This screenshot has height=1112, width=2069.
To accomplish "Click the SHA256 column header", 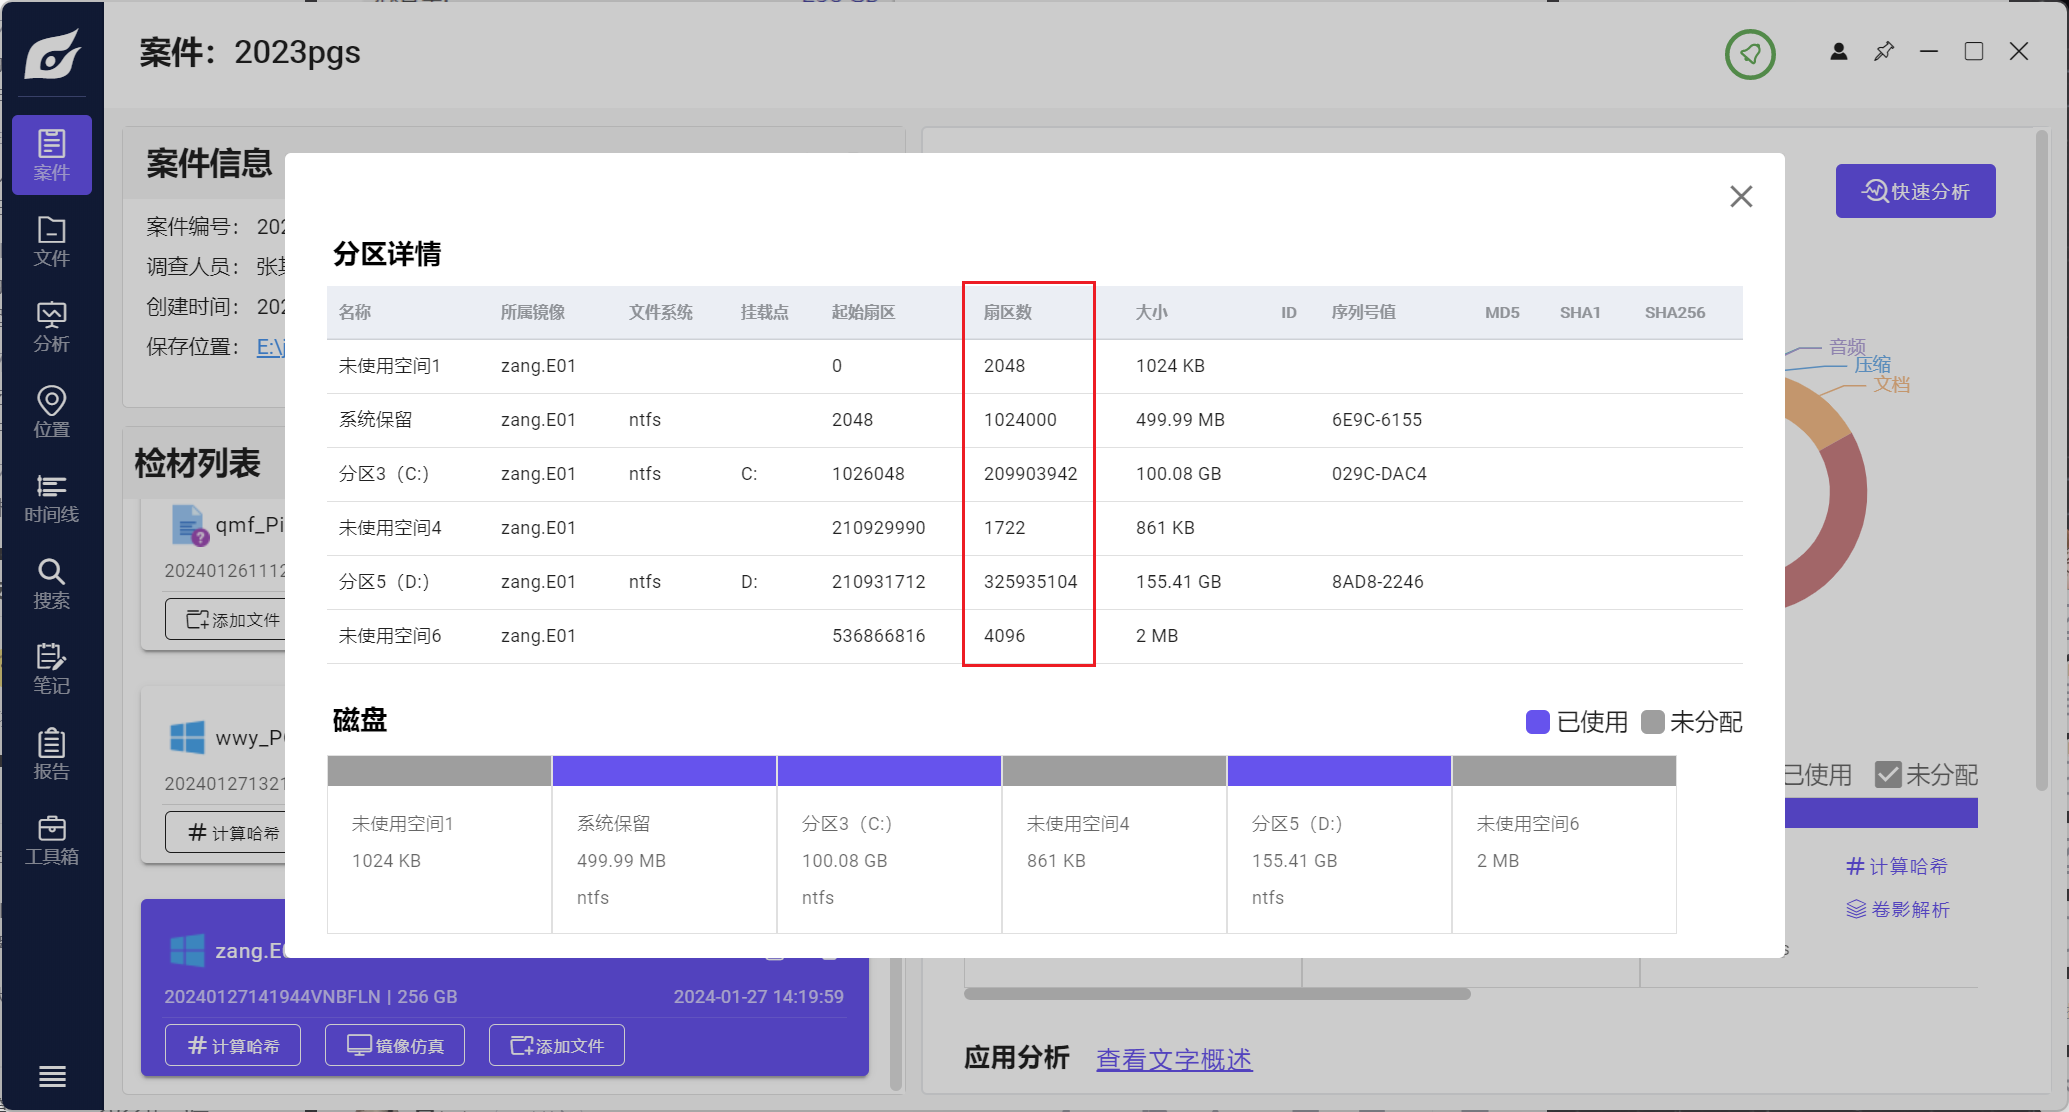I will click(x=1675, y=312).
